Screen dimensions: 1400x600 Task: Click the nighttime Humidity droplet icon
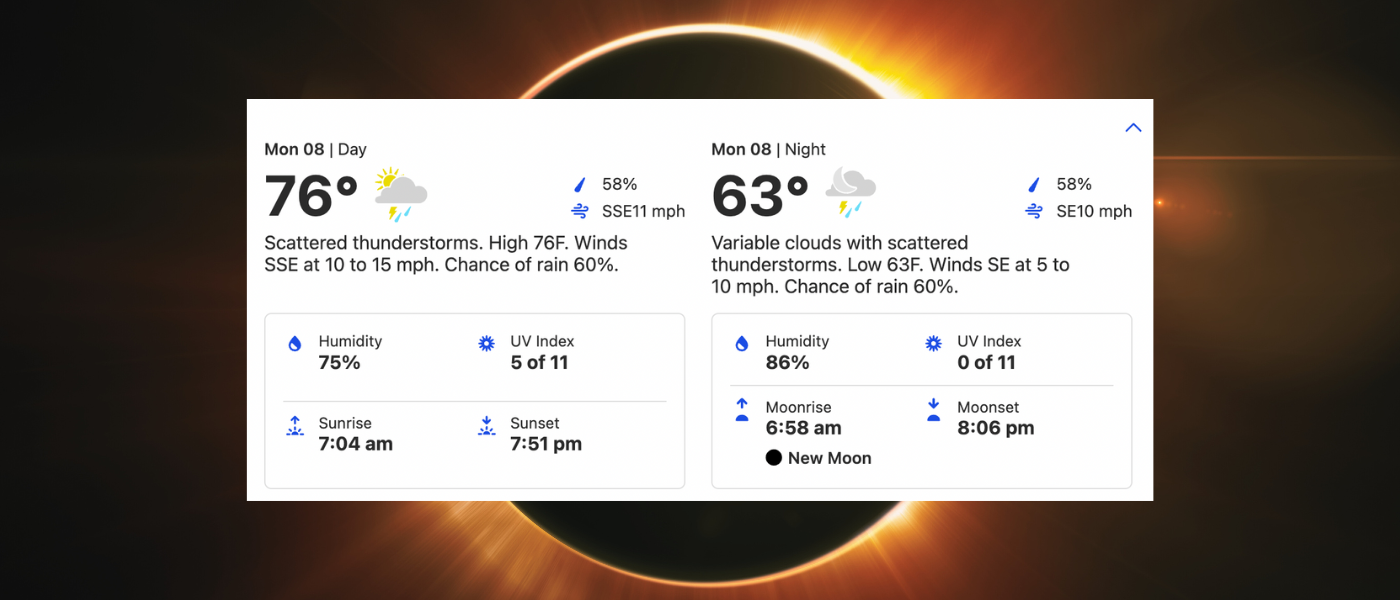tap(742, 343)
